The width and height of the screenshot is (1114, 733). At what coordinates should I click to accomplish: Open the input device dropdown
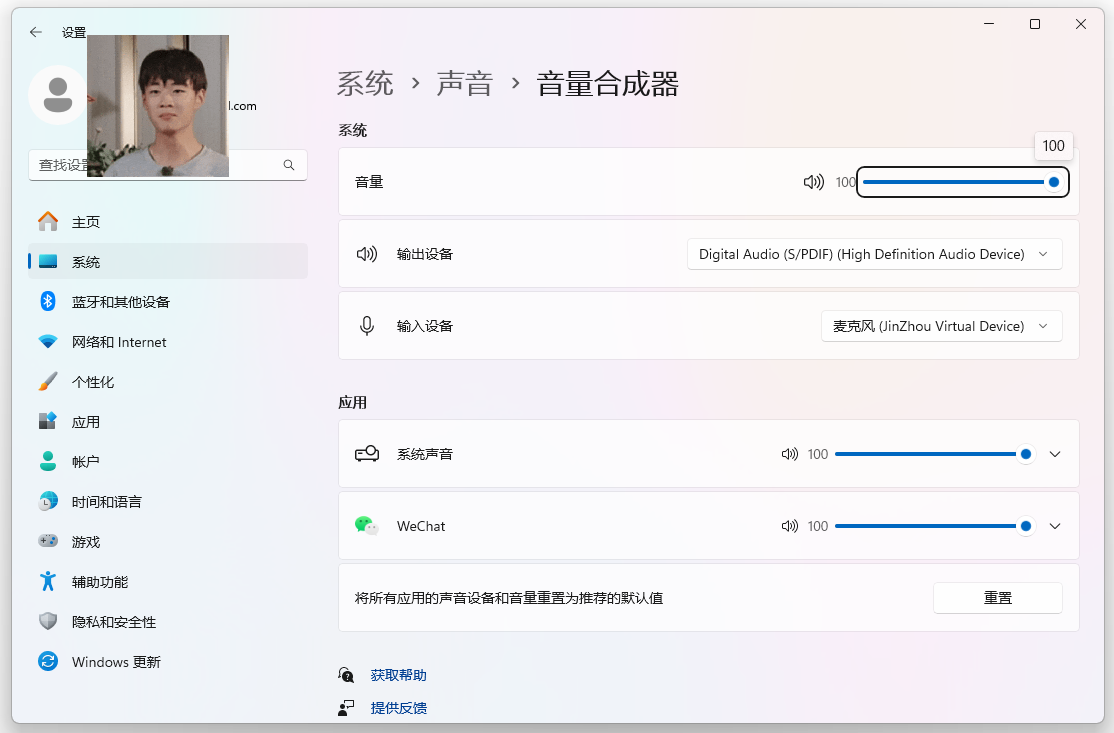pyautogui.click(x=941, y=326)
